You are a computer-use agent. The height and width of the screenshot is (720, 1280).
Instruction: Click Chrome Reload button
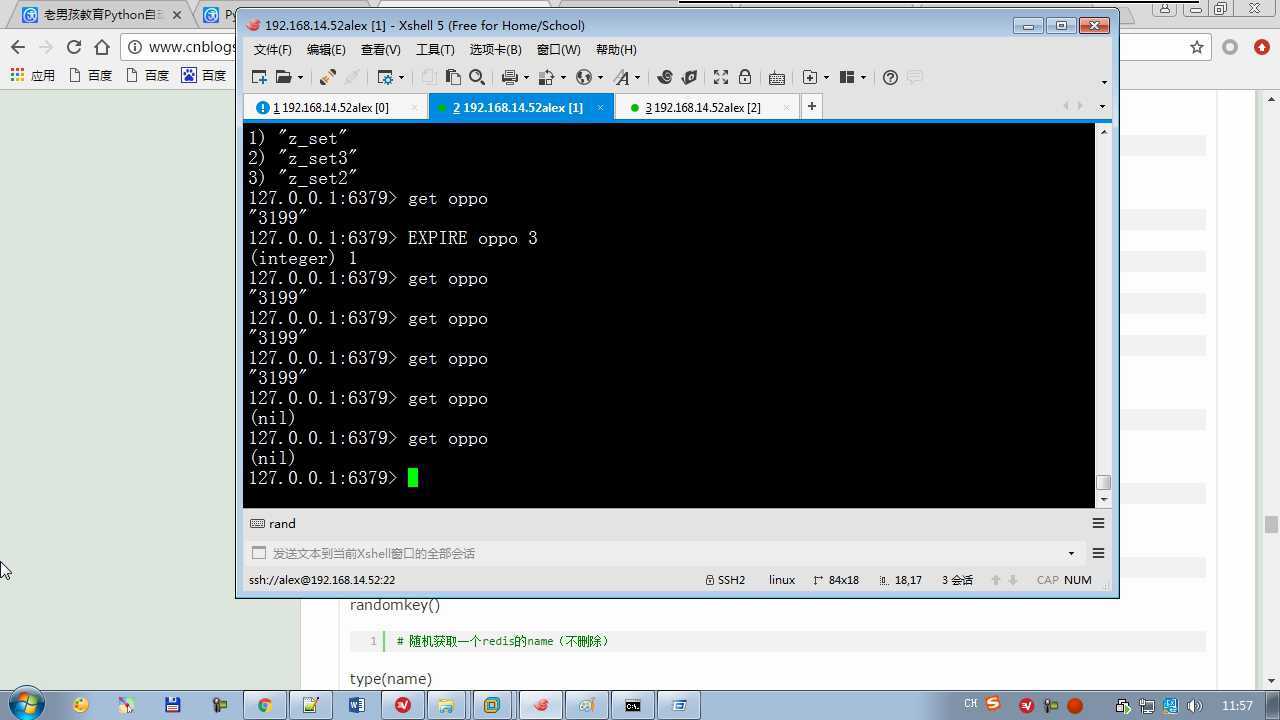(74, 47)
